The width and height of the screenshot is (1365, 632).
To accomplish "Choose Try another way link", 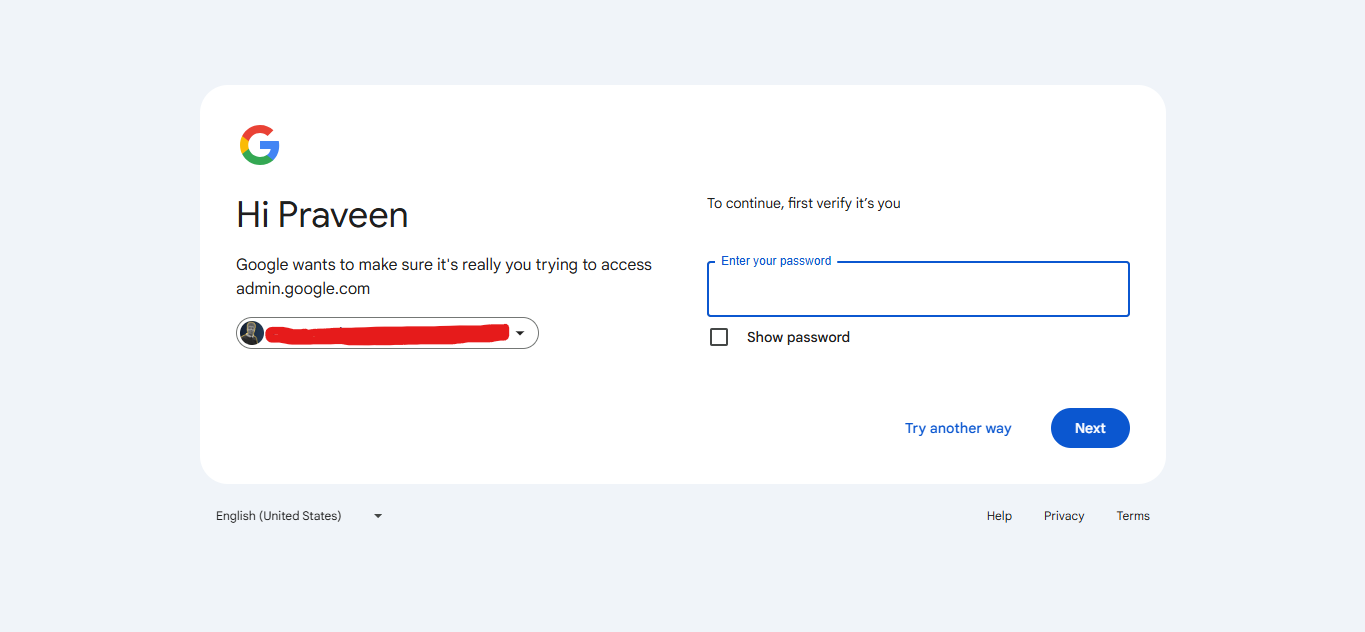I will coord(958,428).
